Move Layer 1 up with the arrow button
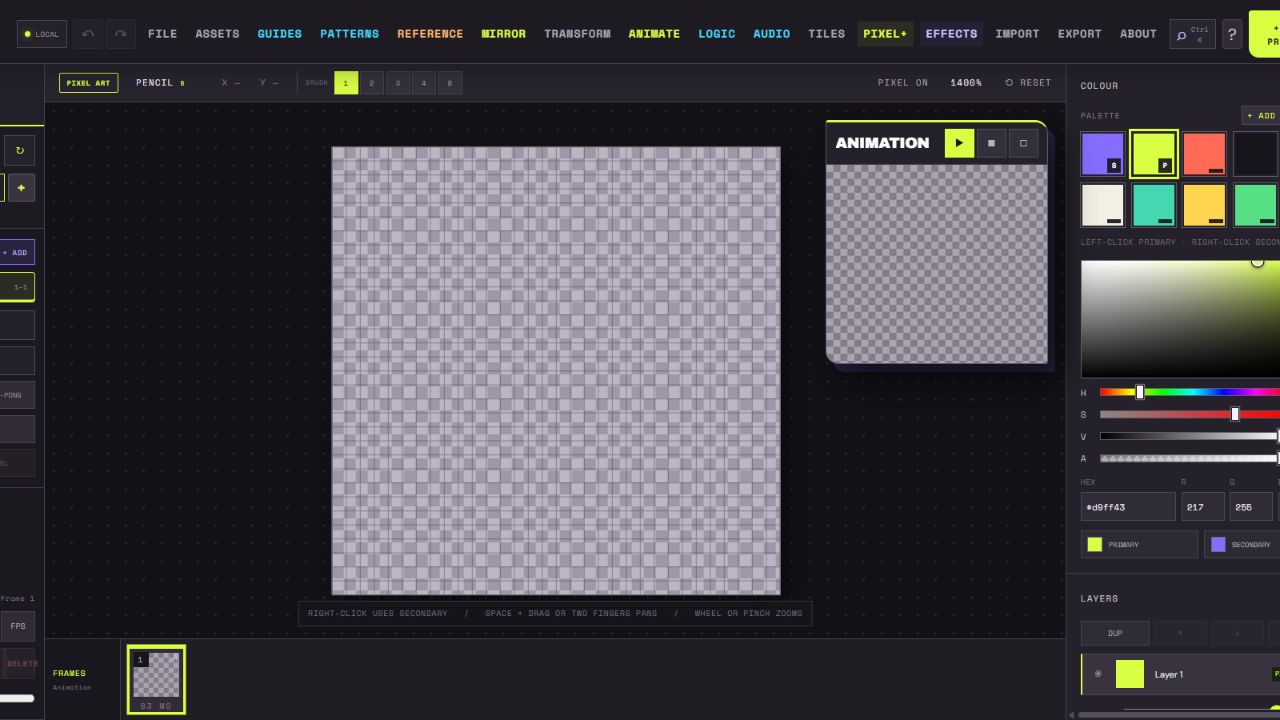1280x720 pixels. tap(1179, 633)
